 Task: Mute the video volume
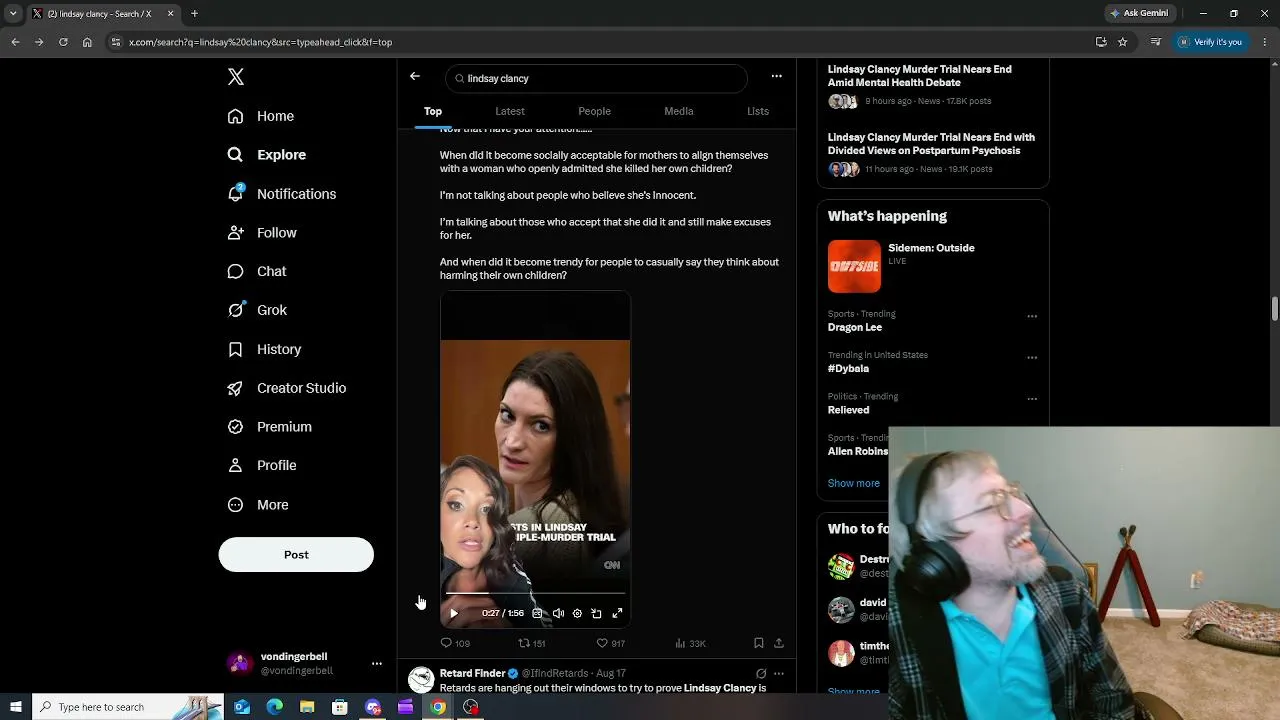(558, 613)
